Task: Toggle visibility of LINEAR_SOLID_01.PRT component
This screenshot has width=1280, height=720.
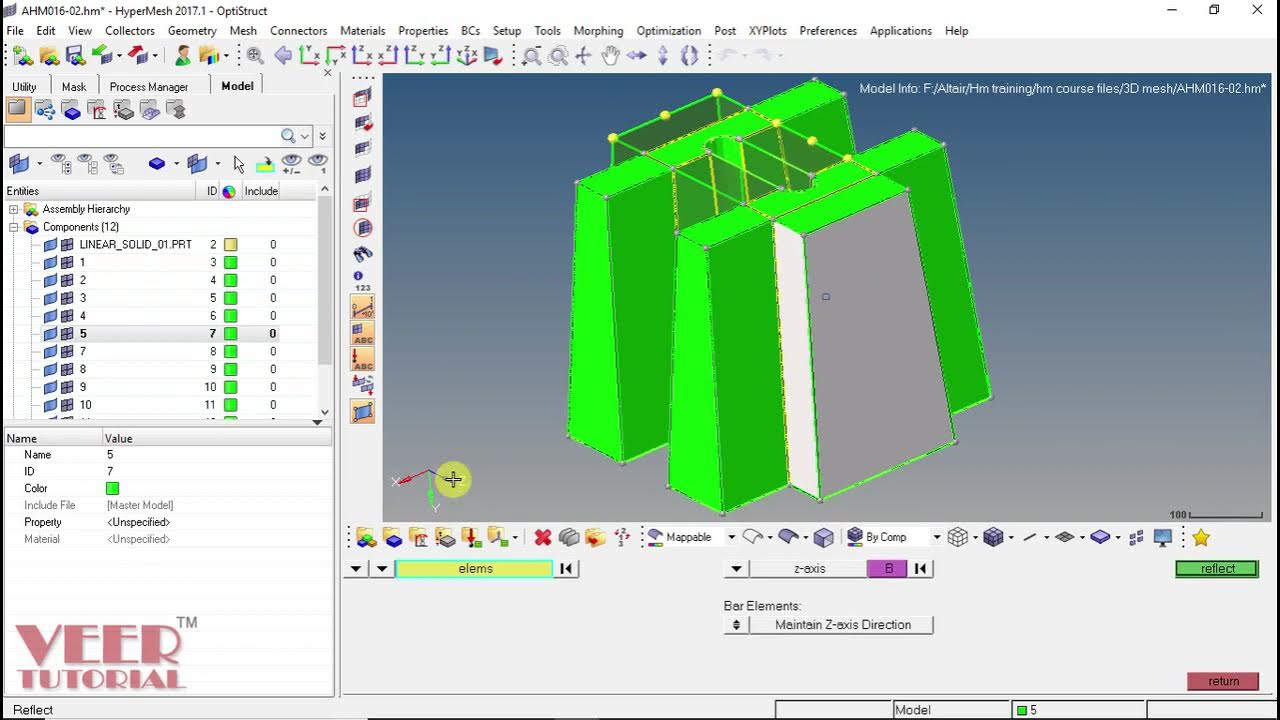Action: [x=50, y=245]
